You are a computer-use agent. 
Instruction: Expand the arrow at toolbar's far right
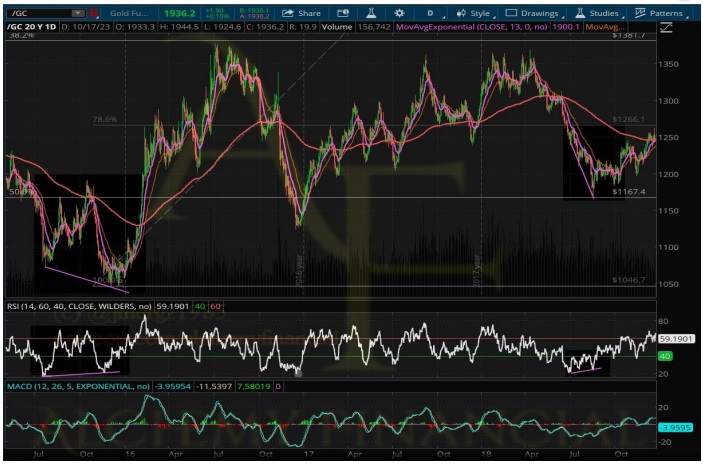click(x=691, y=13)
